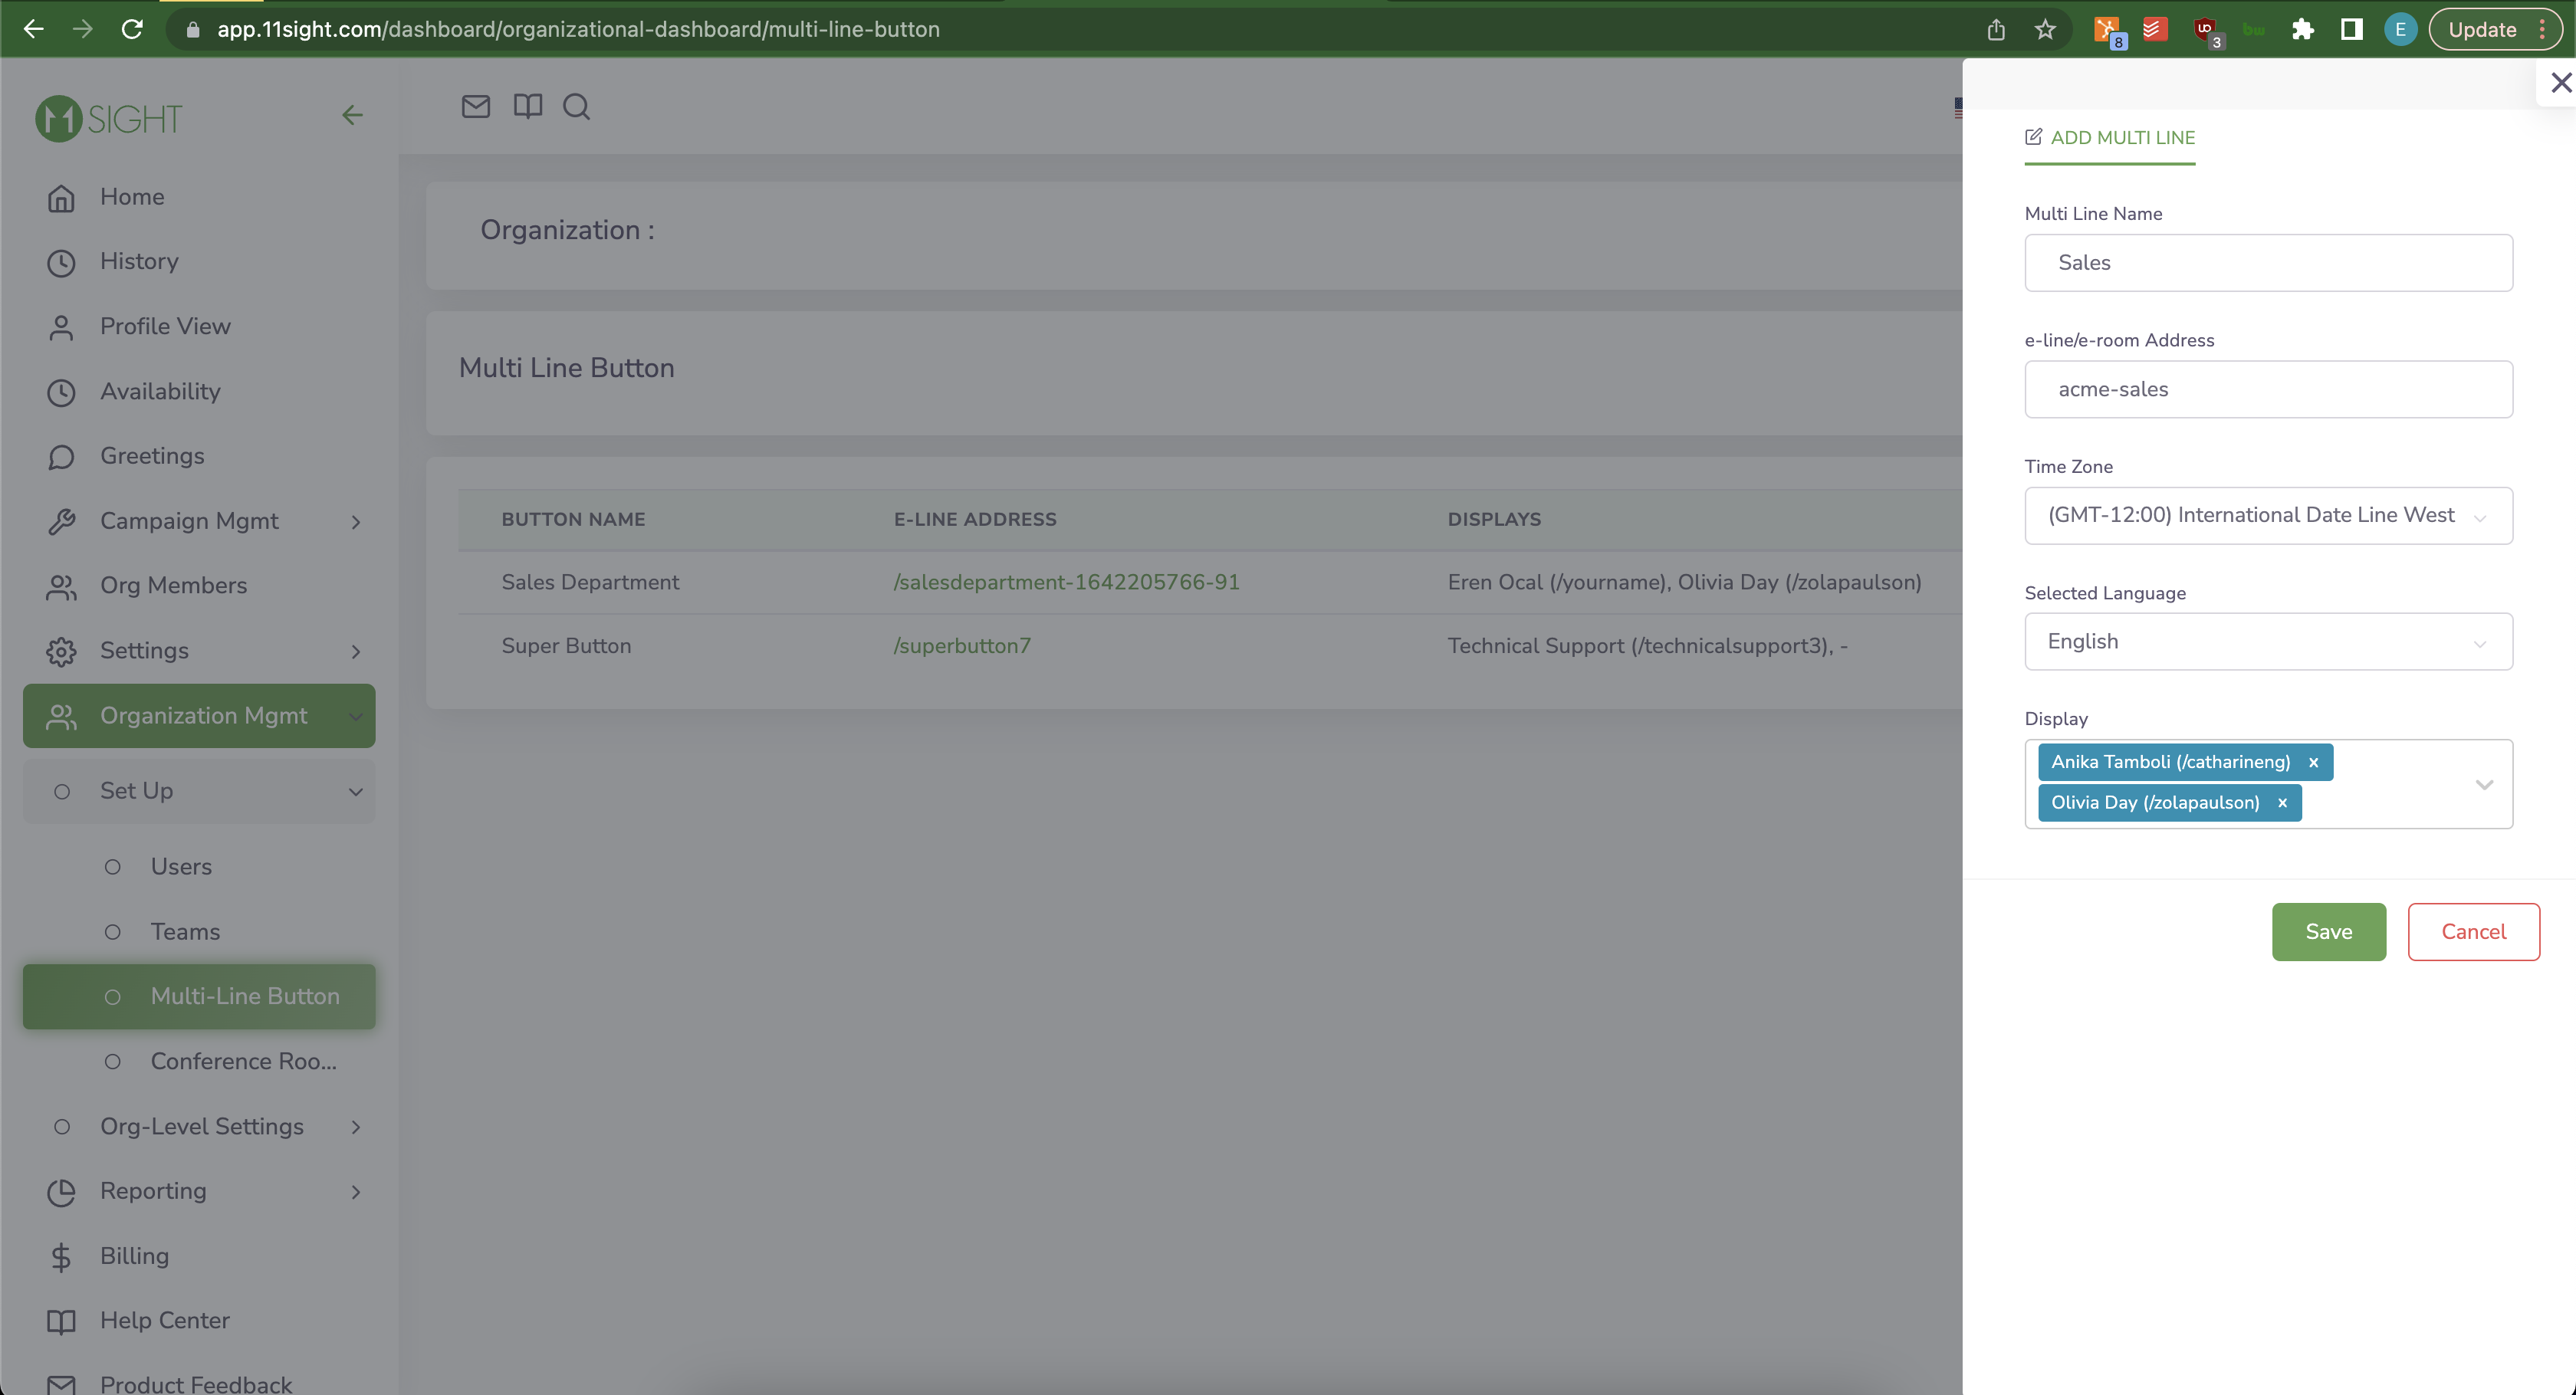The height and width of the screenshot is (1395, 2576).
Task: Open the browser extensions puzzle icon
Action: [x=2303, y=29]
